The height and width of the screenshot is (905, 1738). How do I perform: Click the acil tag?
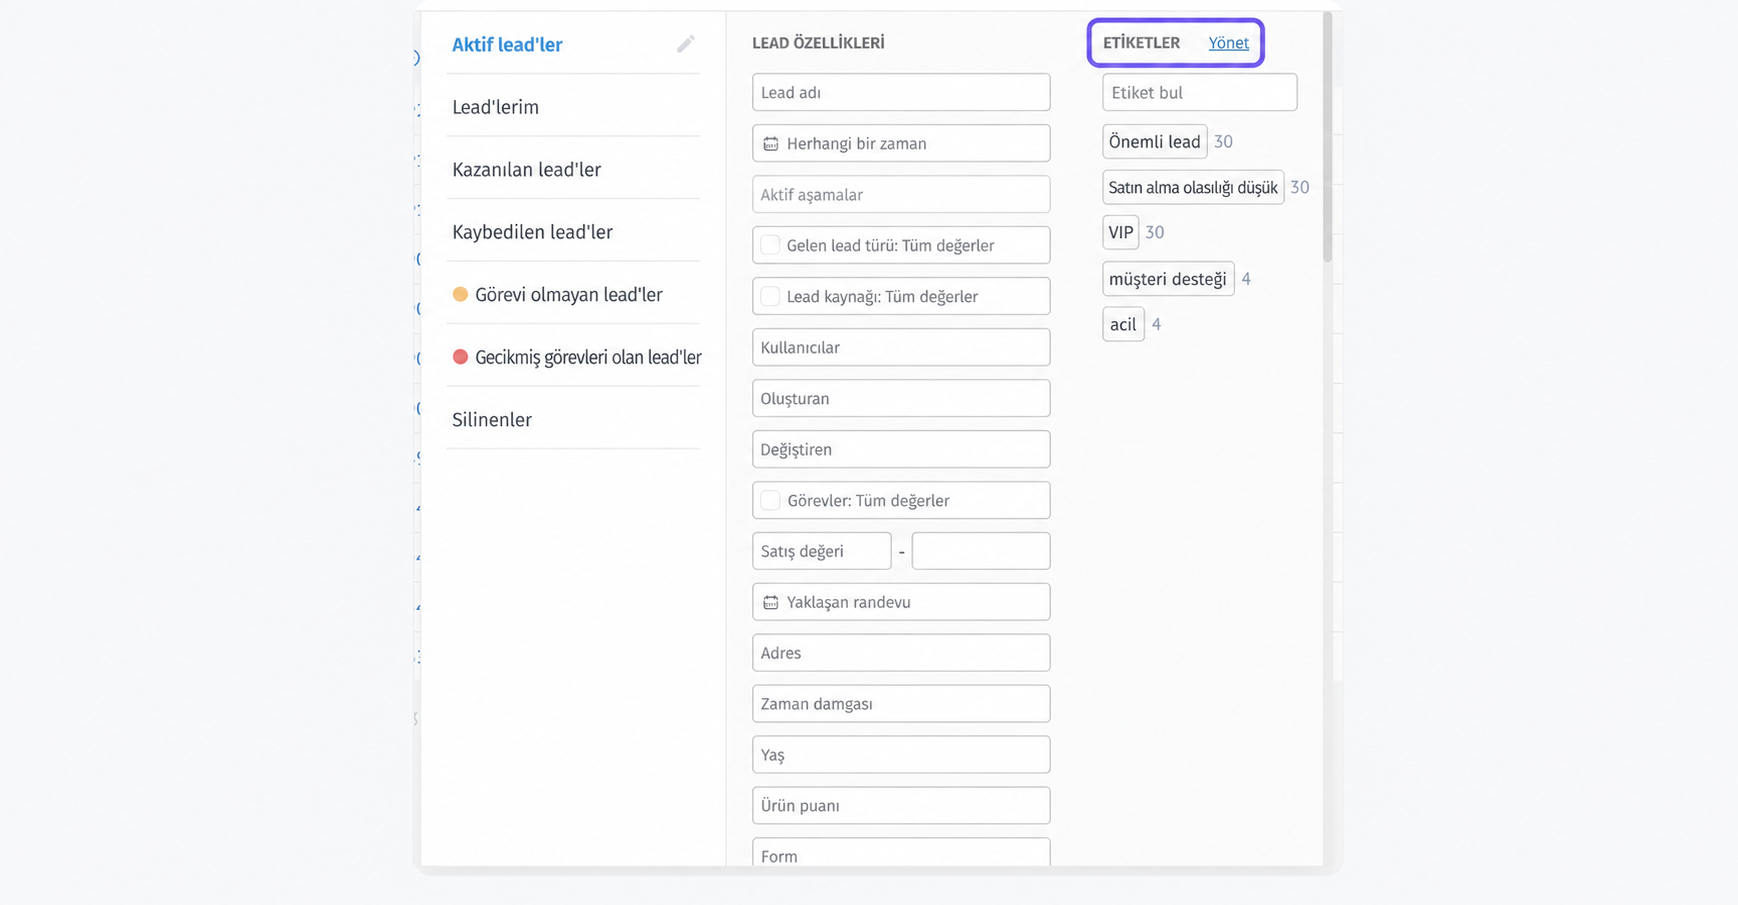(x=1123, y=324)
